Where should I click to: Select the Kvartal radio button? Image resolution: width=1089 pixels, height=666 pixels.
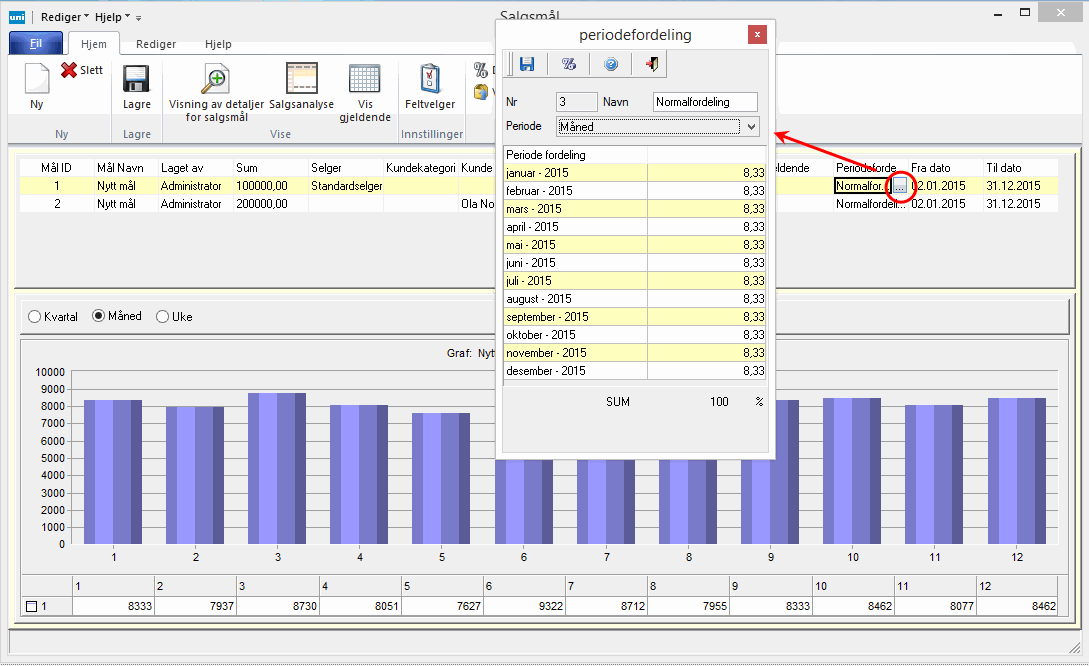coord(36,316)
